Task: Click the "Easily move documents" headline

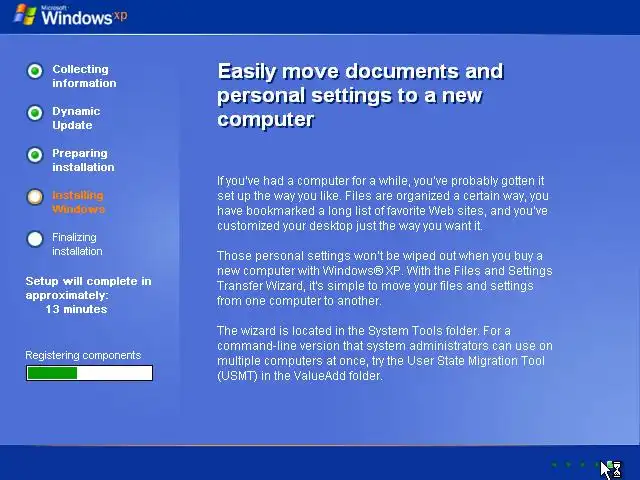Action: pos(360,95)
